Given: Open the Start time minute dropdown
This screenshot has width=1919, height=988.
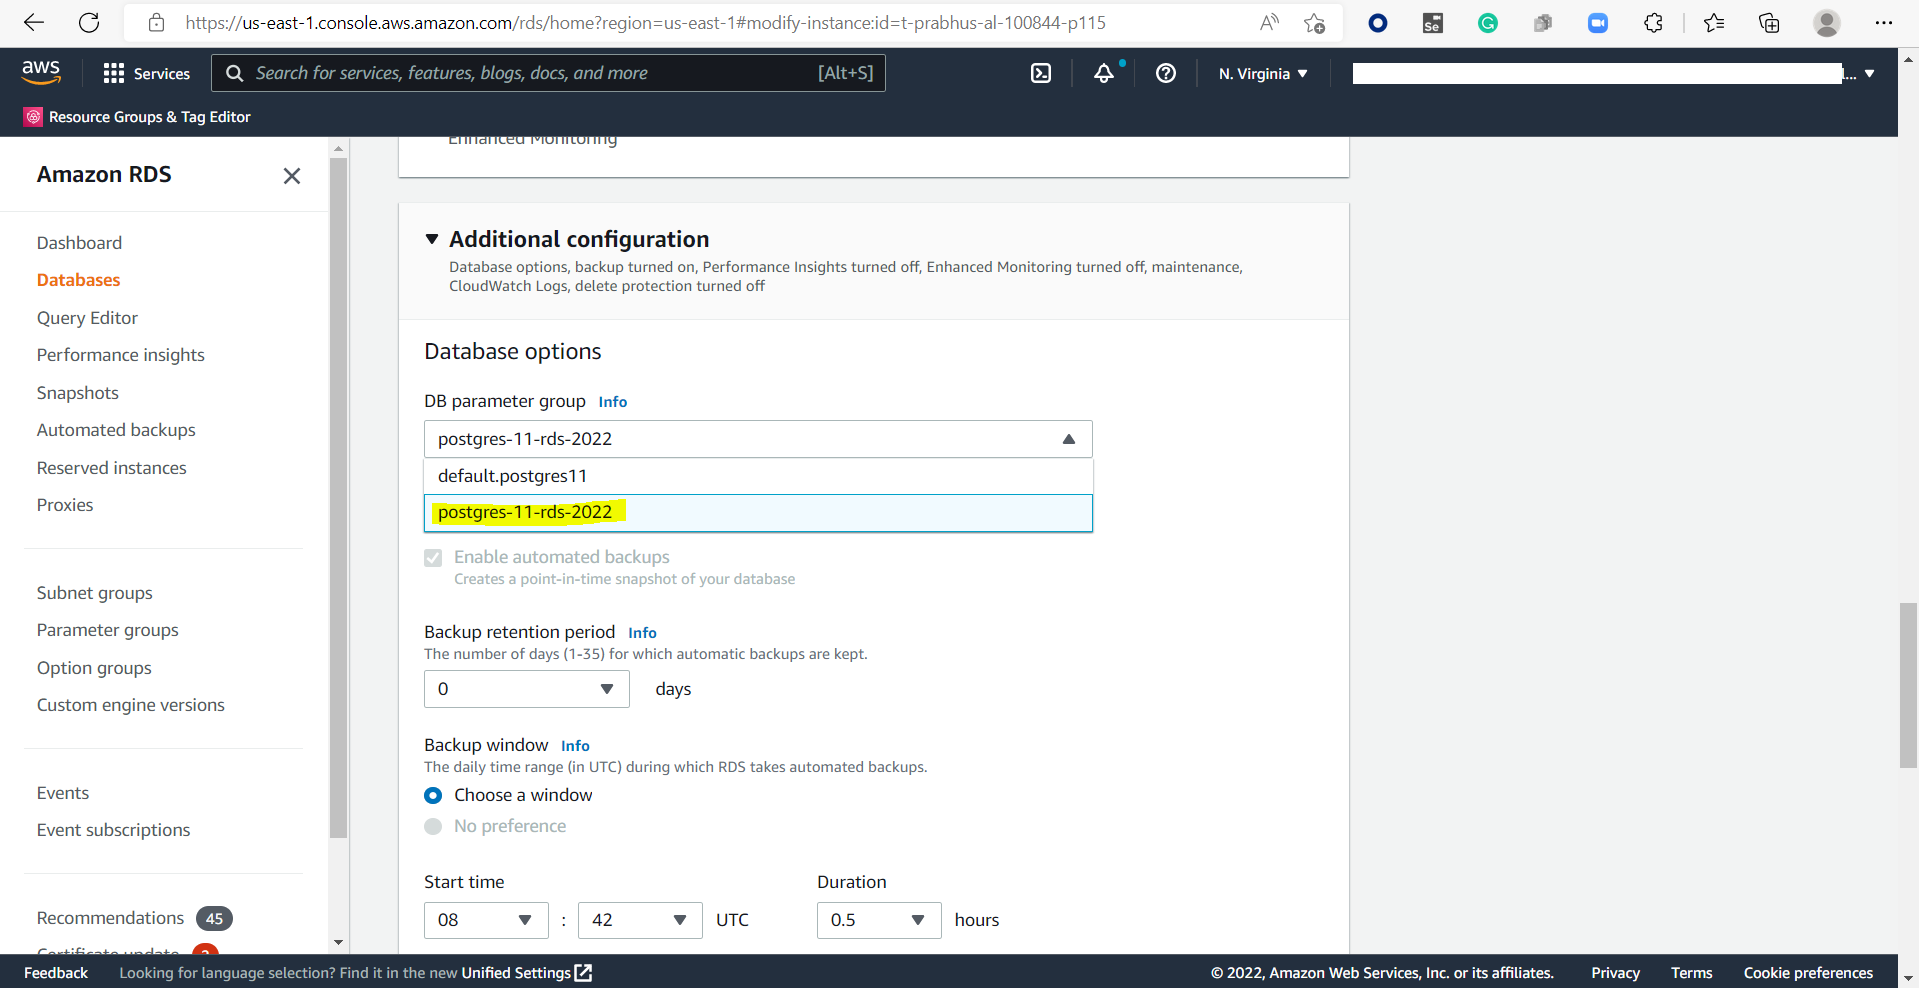Looking at the screenshot, I should pyautogui.click(x=640, y=920).
